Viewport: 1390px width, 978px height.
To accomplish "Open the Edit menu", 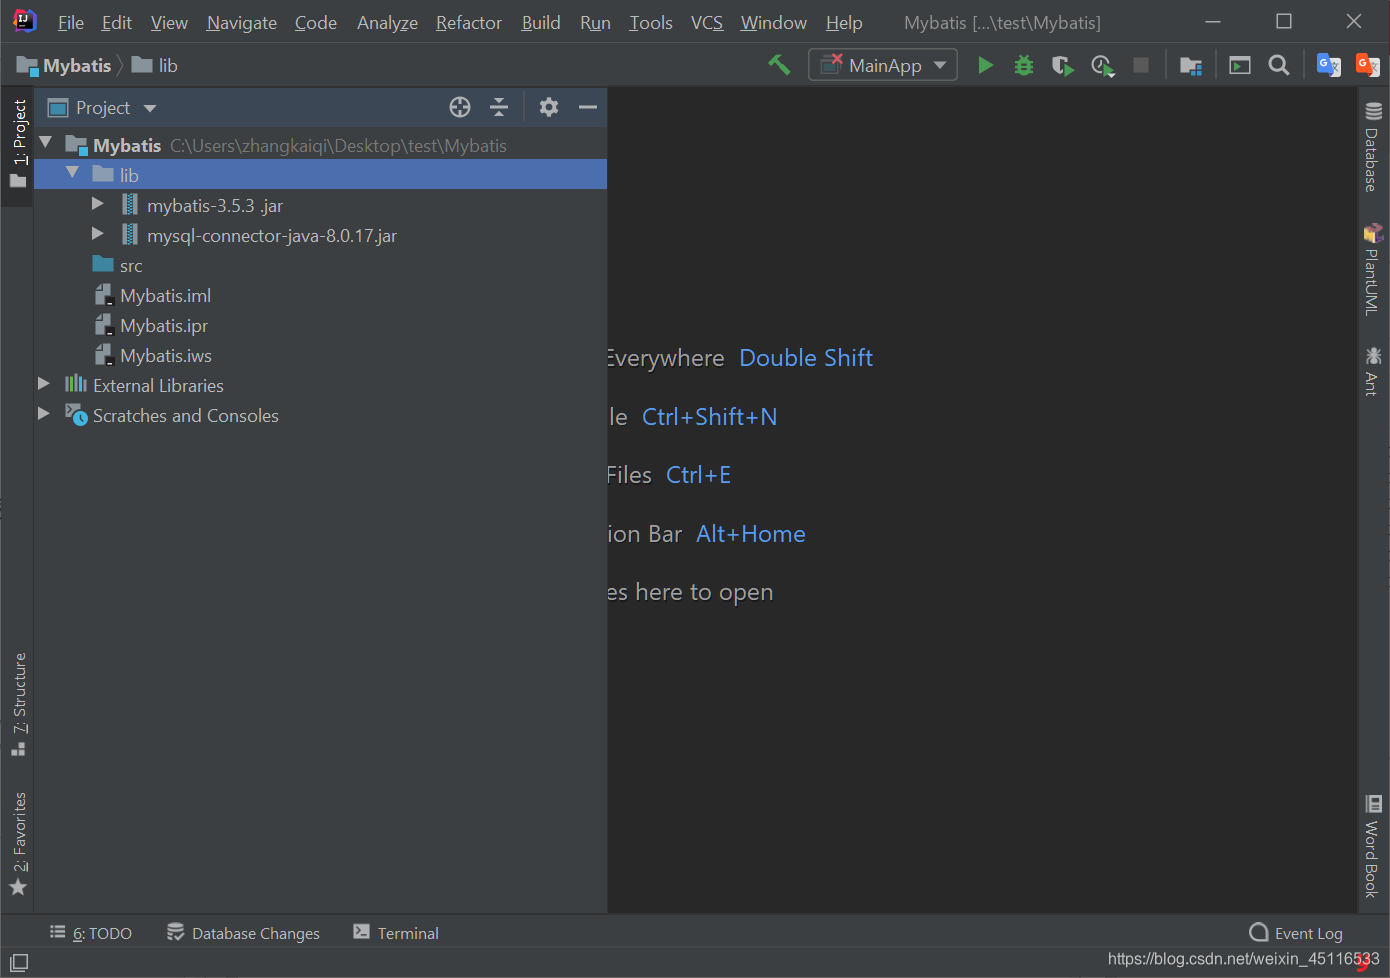I will coord(116,22).
